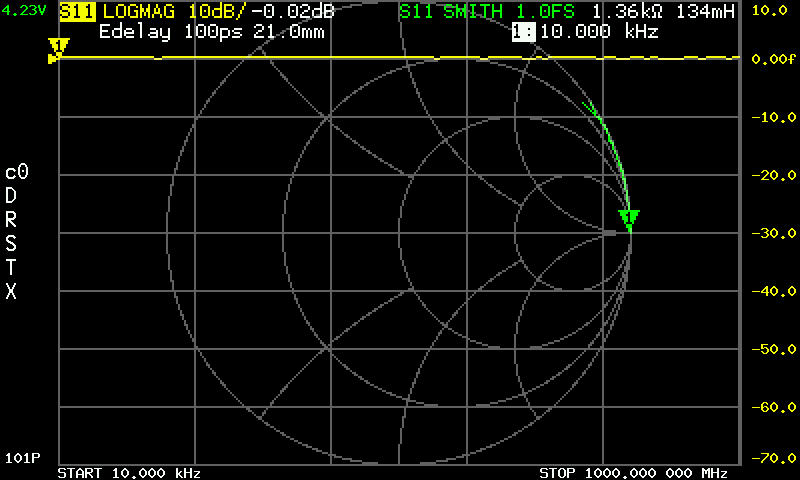This screenshot has height=480, width=800.
Task: Tap the 10.000 kHz marker frequency
Action: click(599, 32)
